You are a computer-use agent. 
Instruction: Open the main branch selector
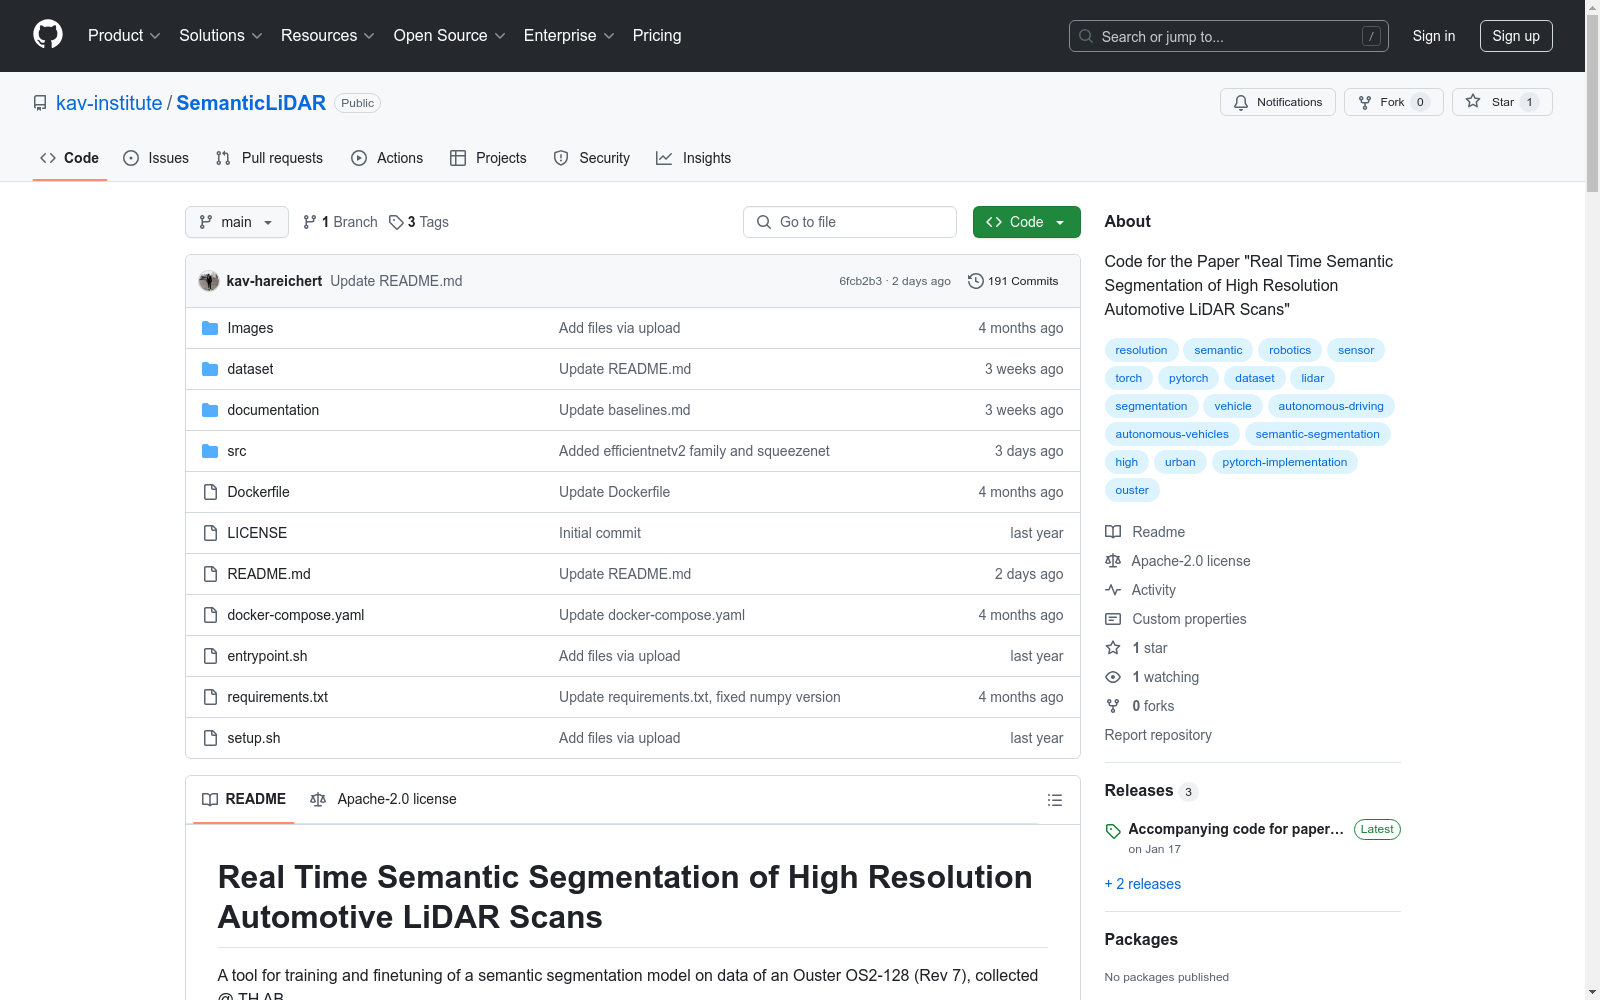coord(237,222)
